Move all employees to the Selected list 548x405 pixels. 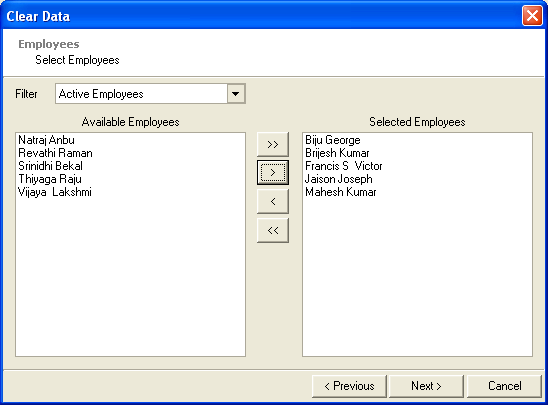click(273, 144)
